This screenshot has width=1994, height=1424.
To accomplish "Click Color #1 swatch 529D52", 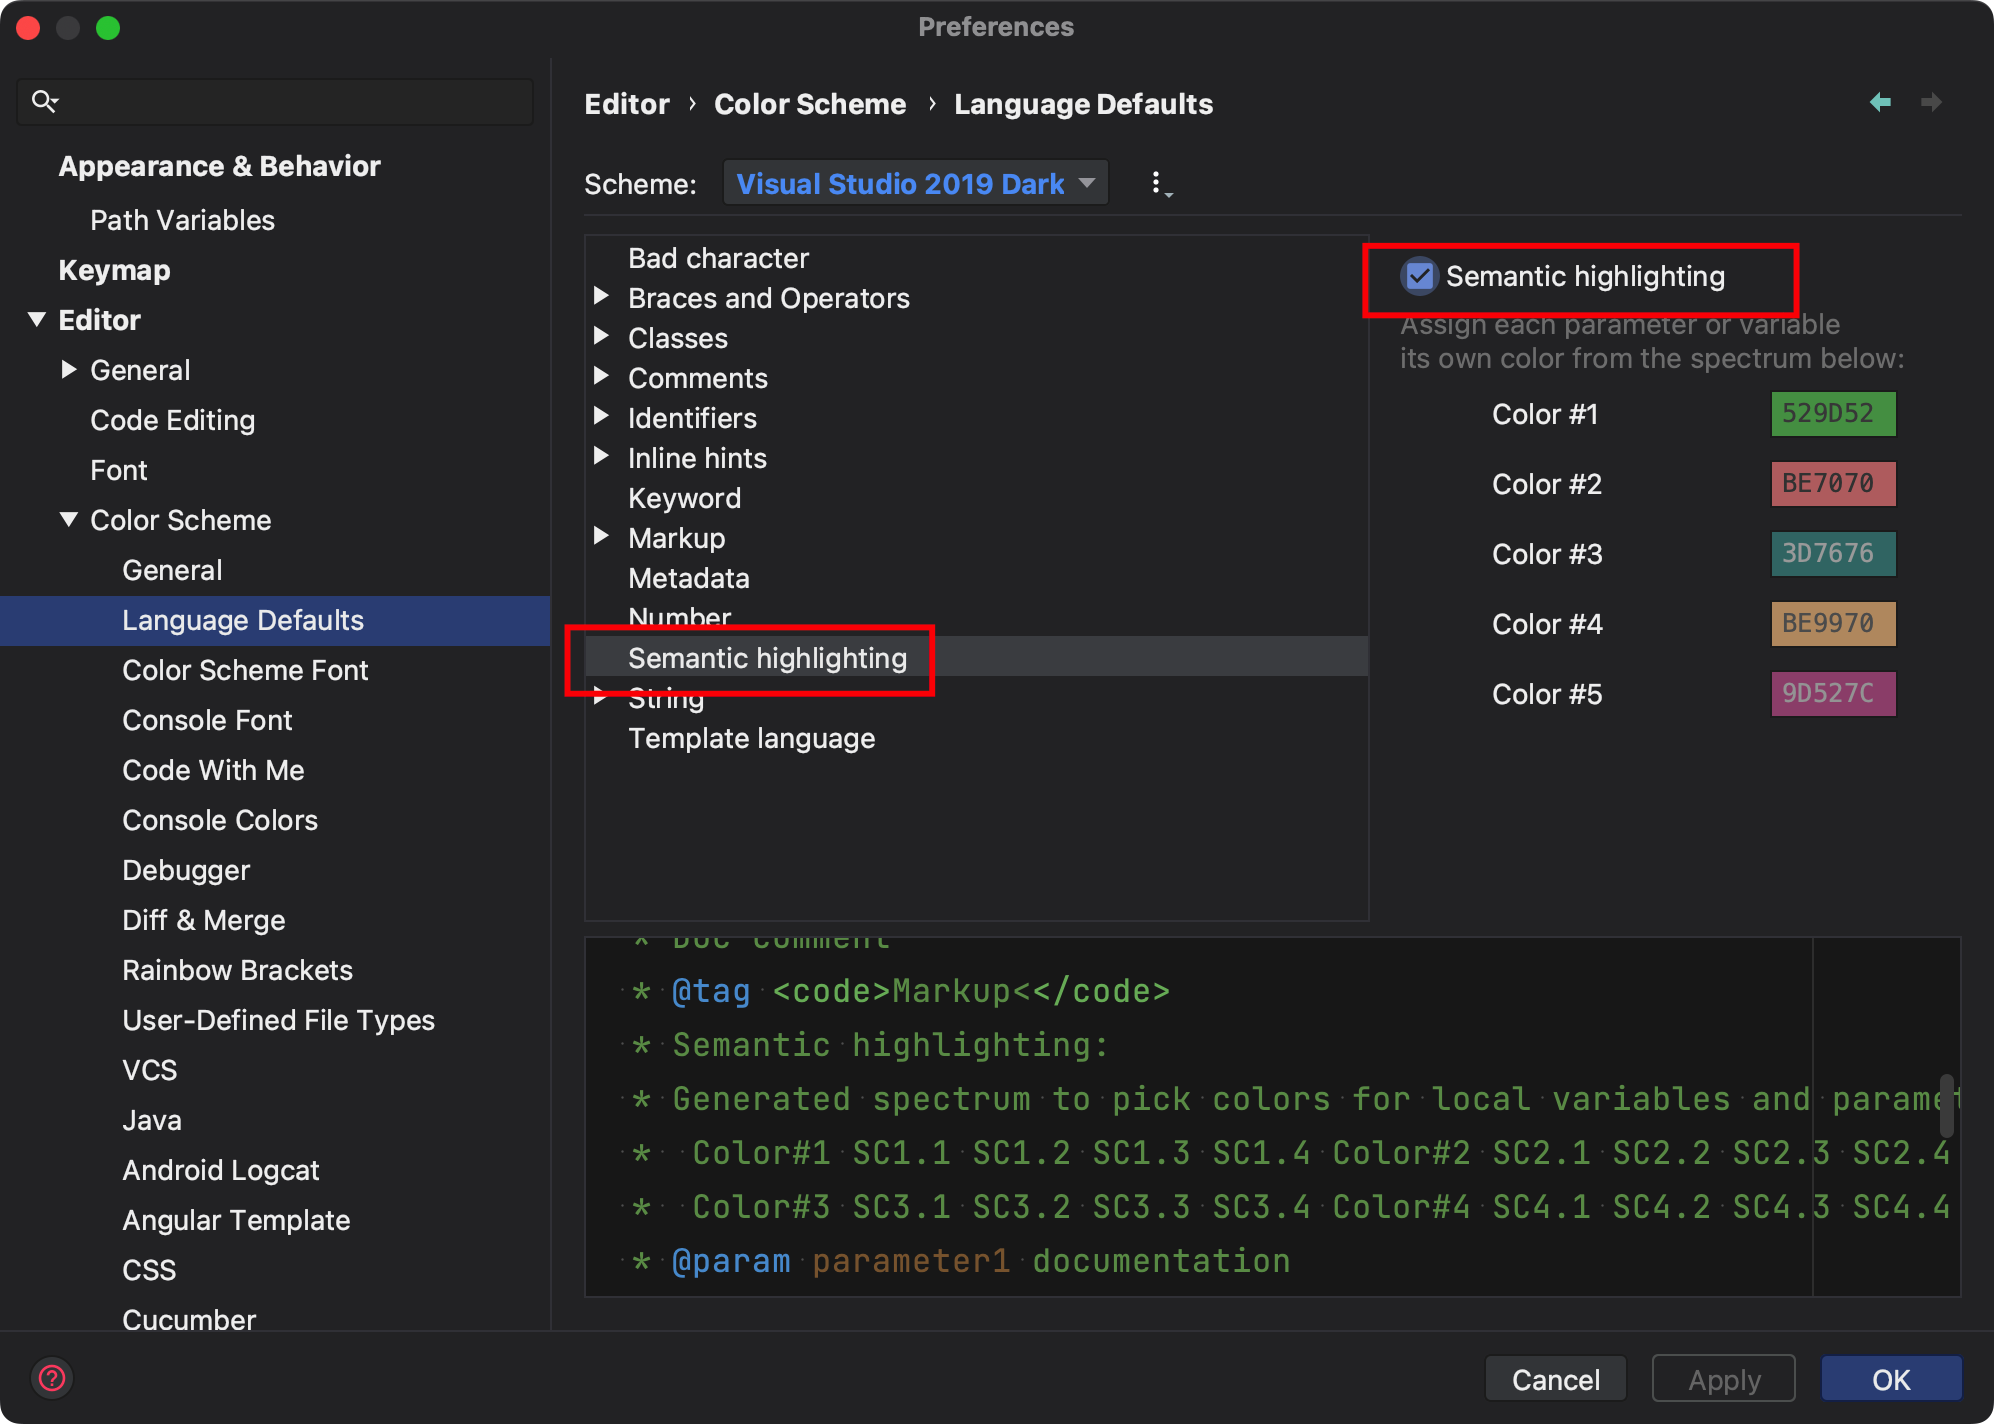I will click(1833, 414).
